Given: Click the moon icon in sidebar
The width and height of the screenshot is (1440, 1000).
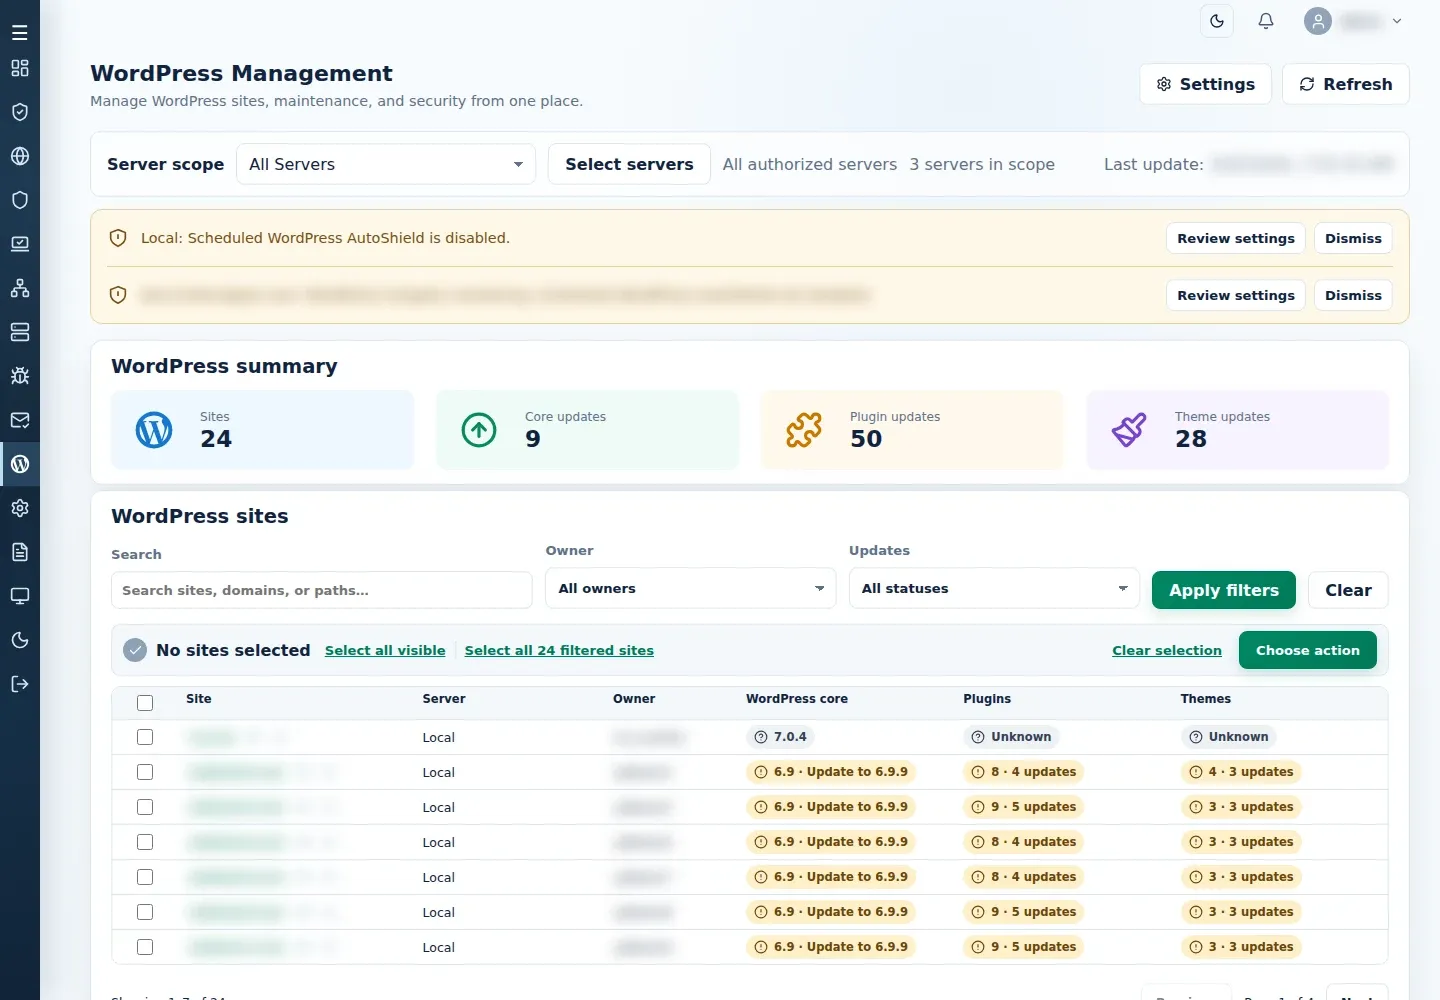Looking at the screenshot, I should click(20, 640).
